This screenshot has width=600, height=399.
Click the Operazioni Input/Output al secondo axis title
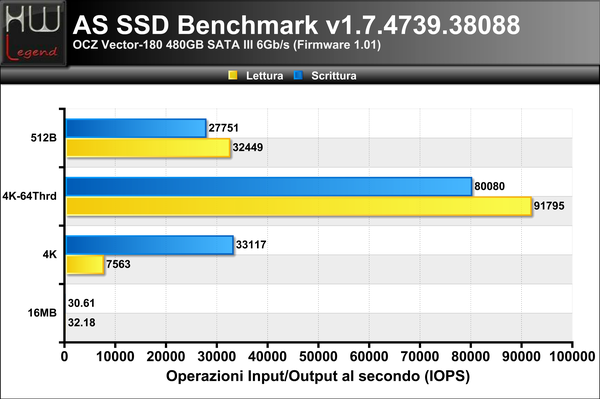point(318,376)
